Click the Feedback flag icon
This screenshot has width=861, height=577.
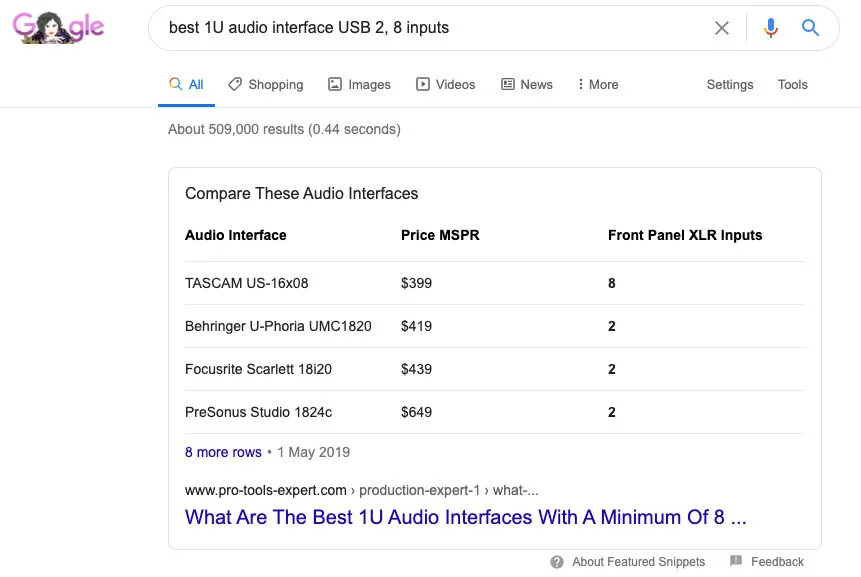point(736,562)
